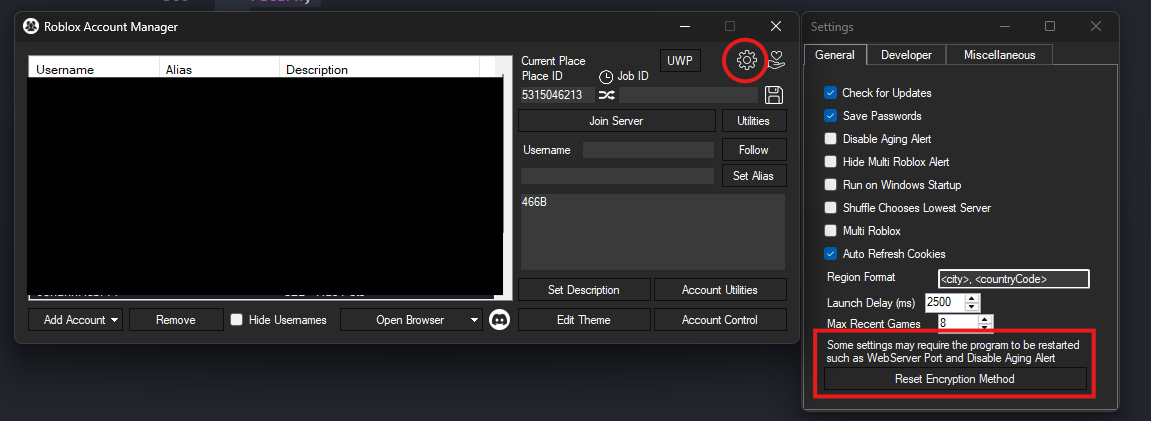Enable Hide Multi Roblox Alert
Screen dimensions: 1151x421
click(830, 161)
